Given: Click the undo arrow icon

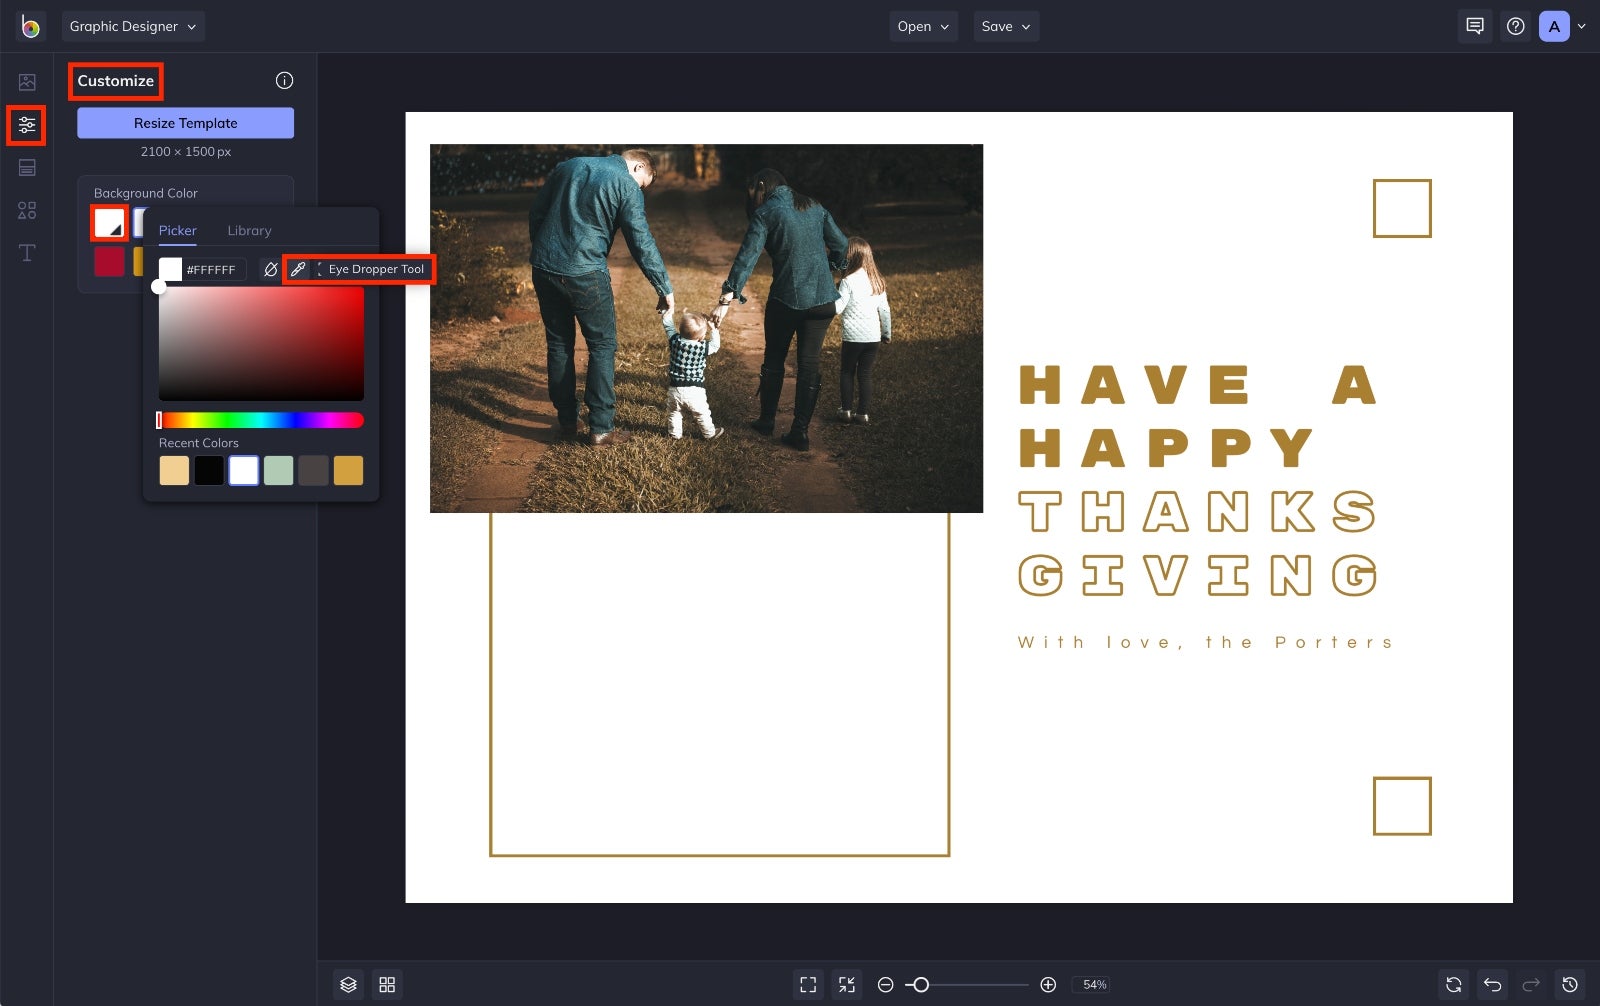Looking at the screenshot, I should click(x=1492, y=985).
